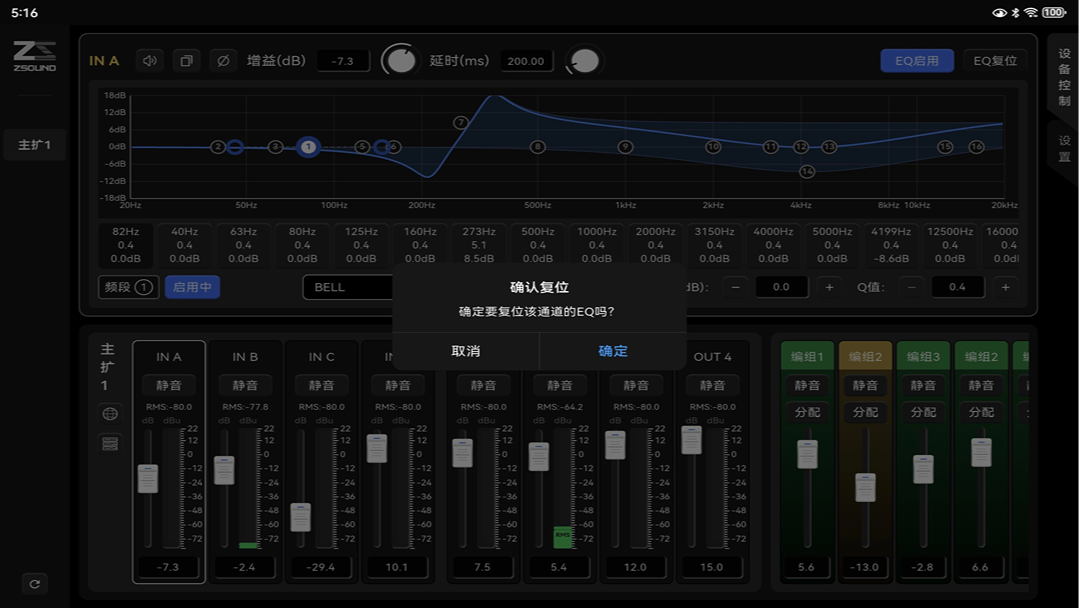Click the gain knob beside 增益(dB)
1080x608 pixels.
400,60
